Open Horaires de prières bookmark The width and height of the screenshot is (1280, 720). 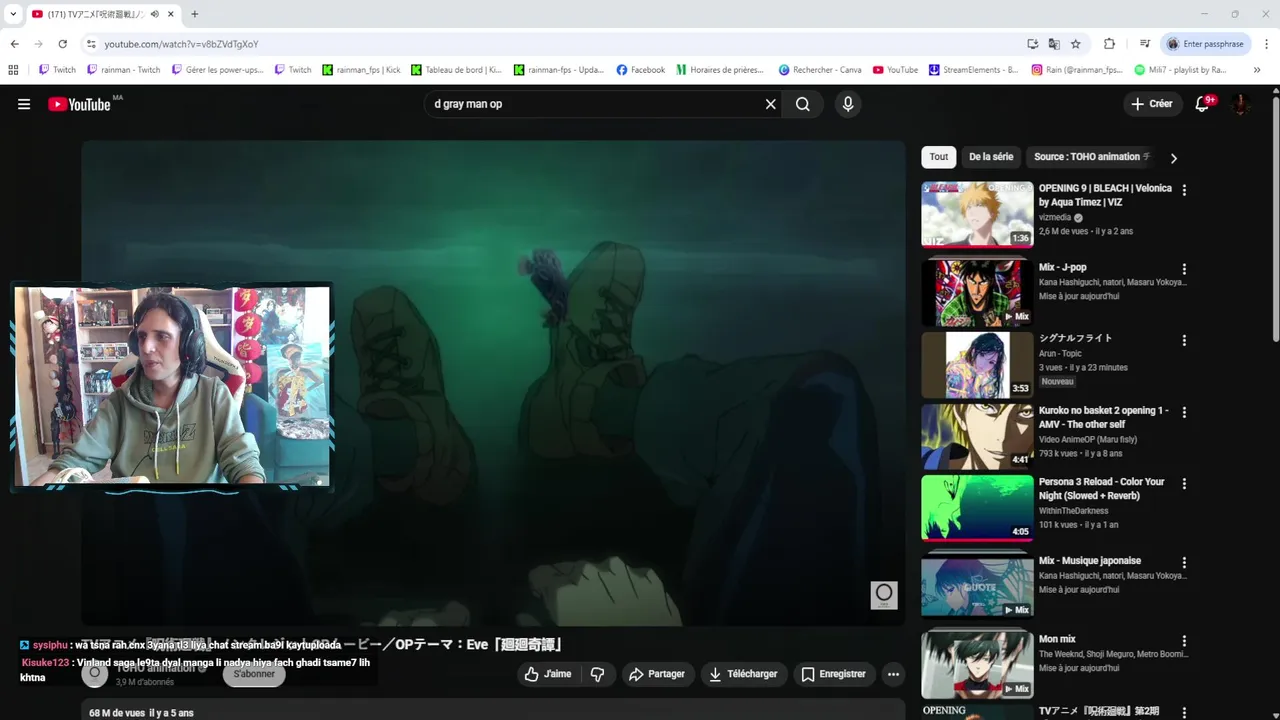tap(720, 70)
